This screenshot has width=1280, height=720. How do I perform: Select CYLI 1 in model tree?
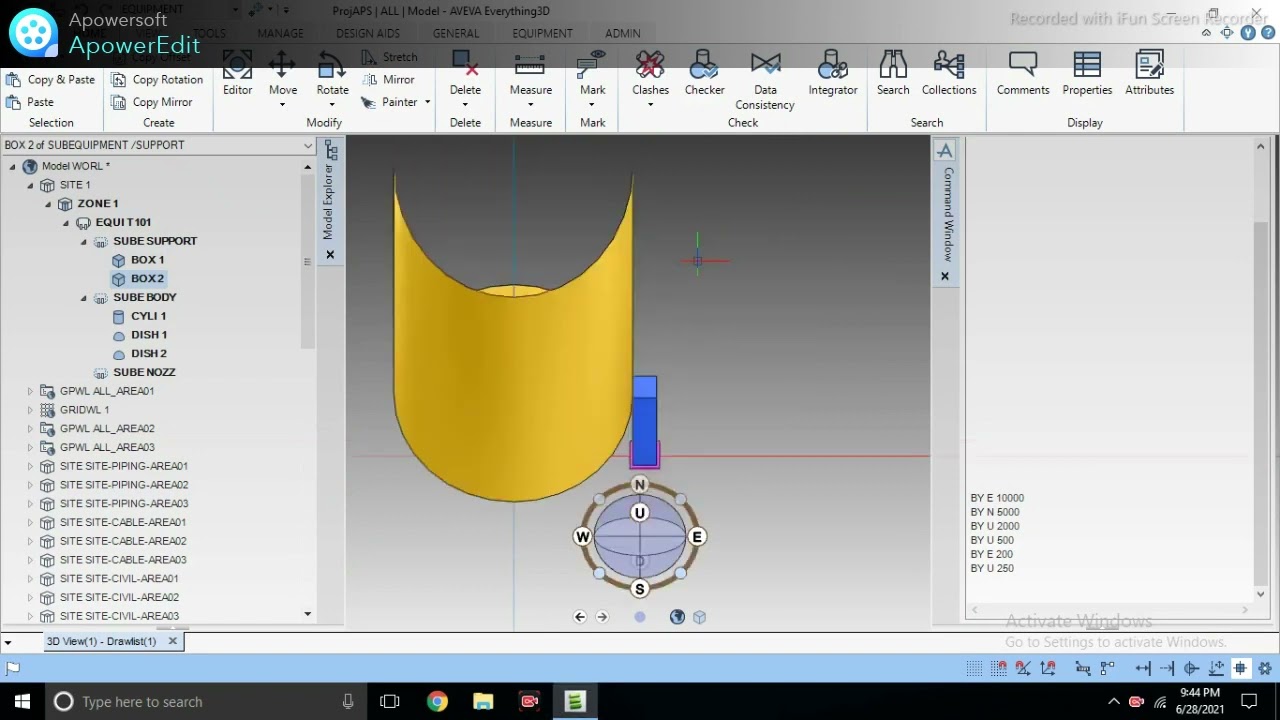[x=148, y=316]
